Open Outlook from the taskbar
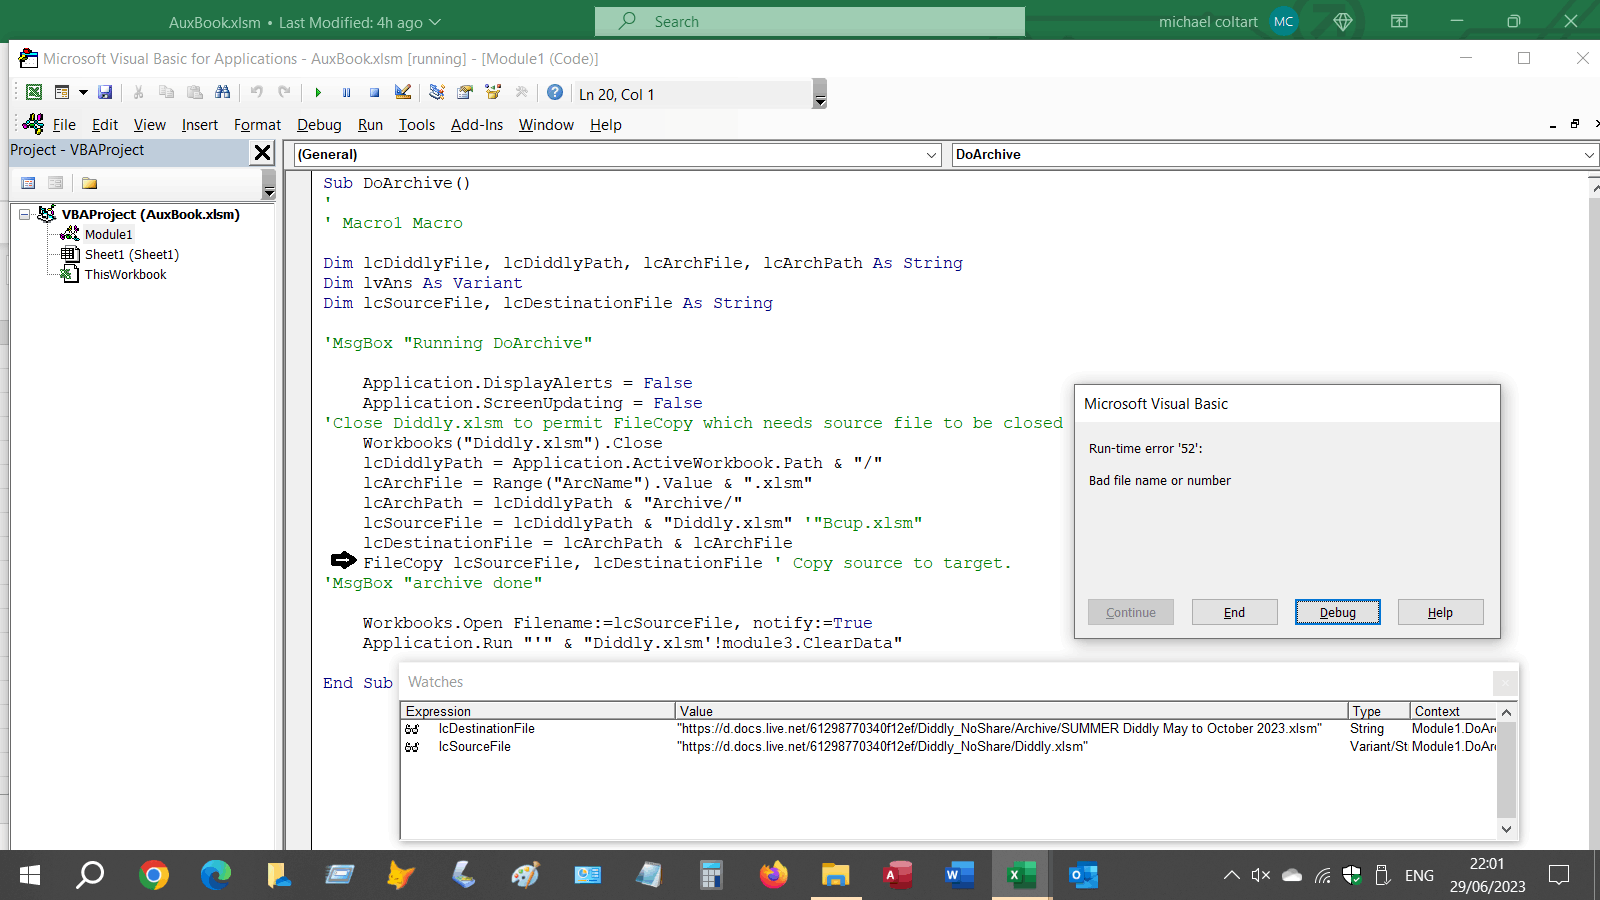Viewport: 1600px width, 900px height. coord(1082,875)
